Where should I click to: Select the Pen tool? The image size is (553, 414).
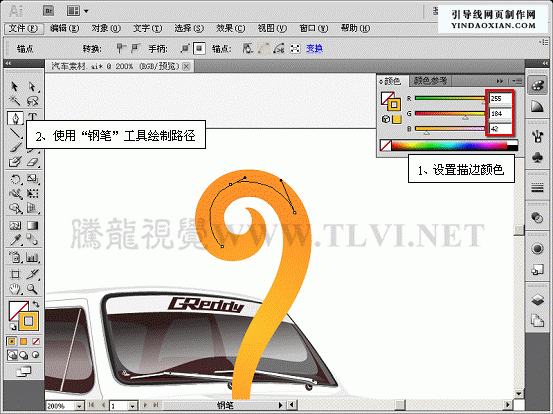pos(15,118)
